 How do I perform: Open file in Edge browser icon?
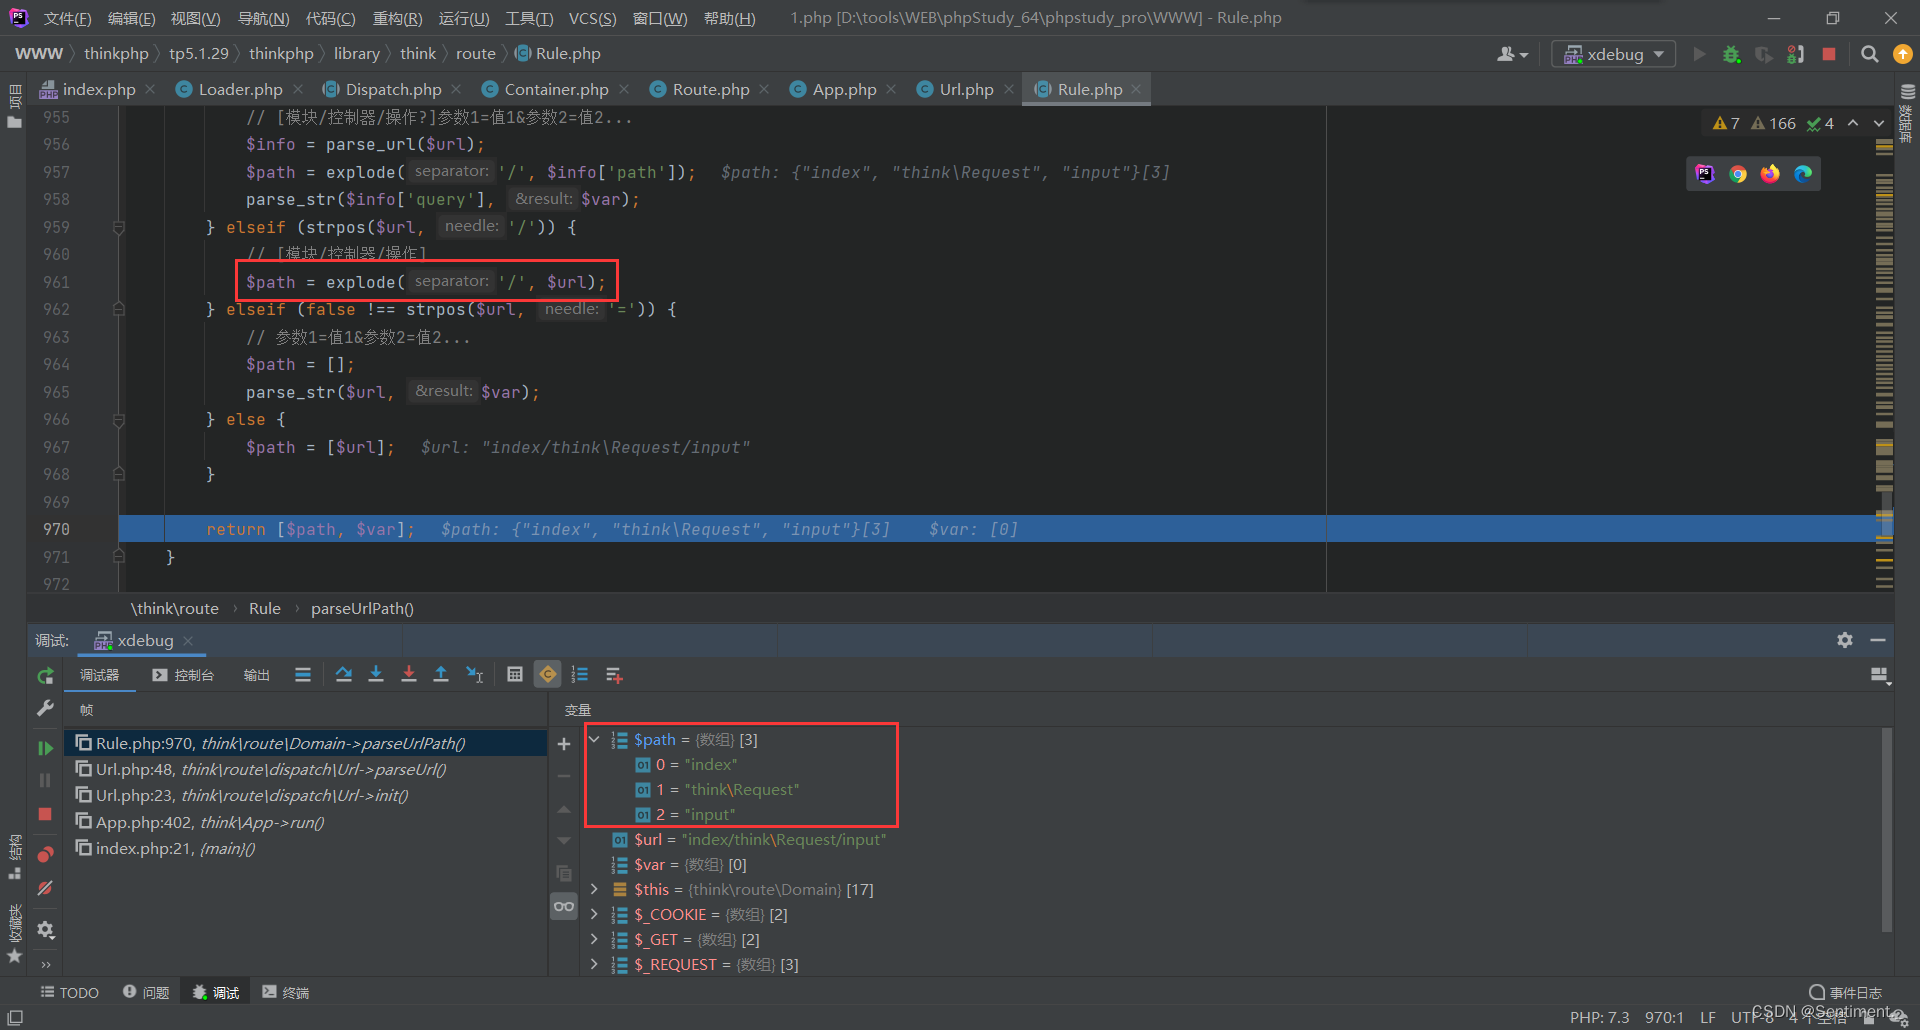(1803, 174)
